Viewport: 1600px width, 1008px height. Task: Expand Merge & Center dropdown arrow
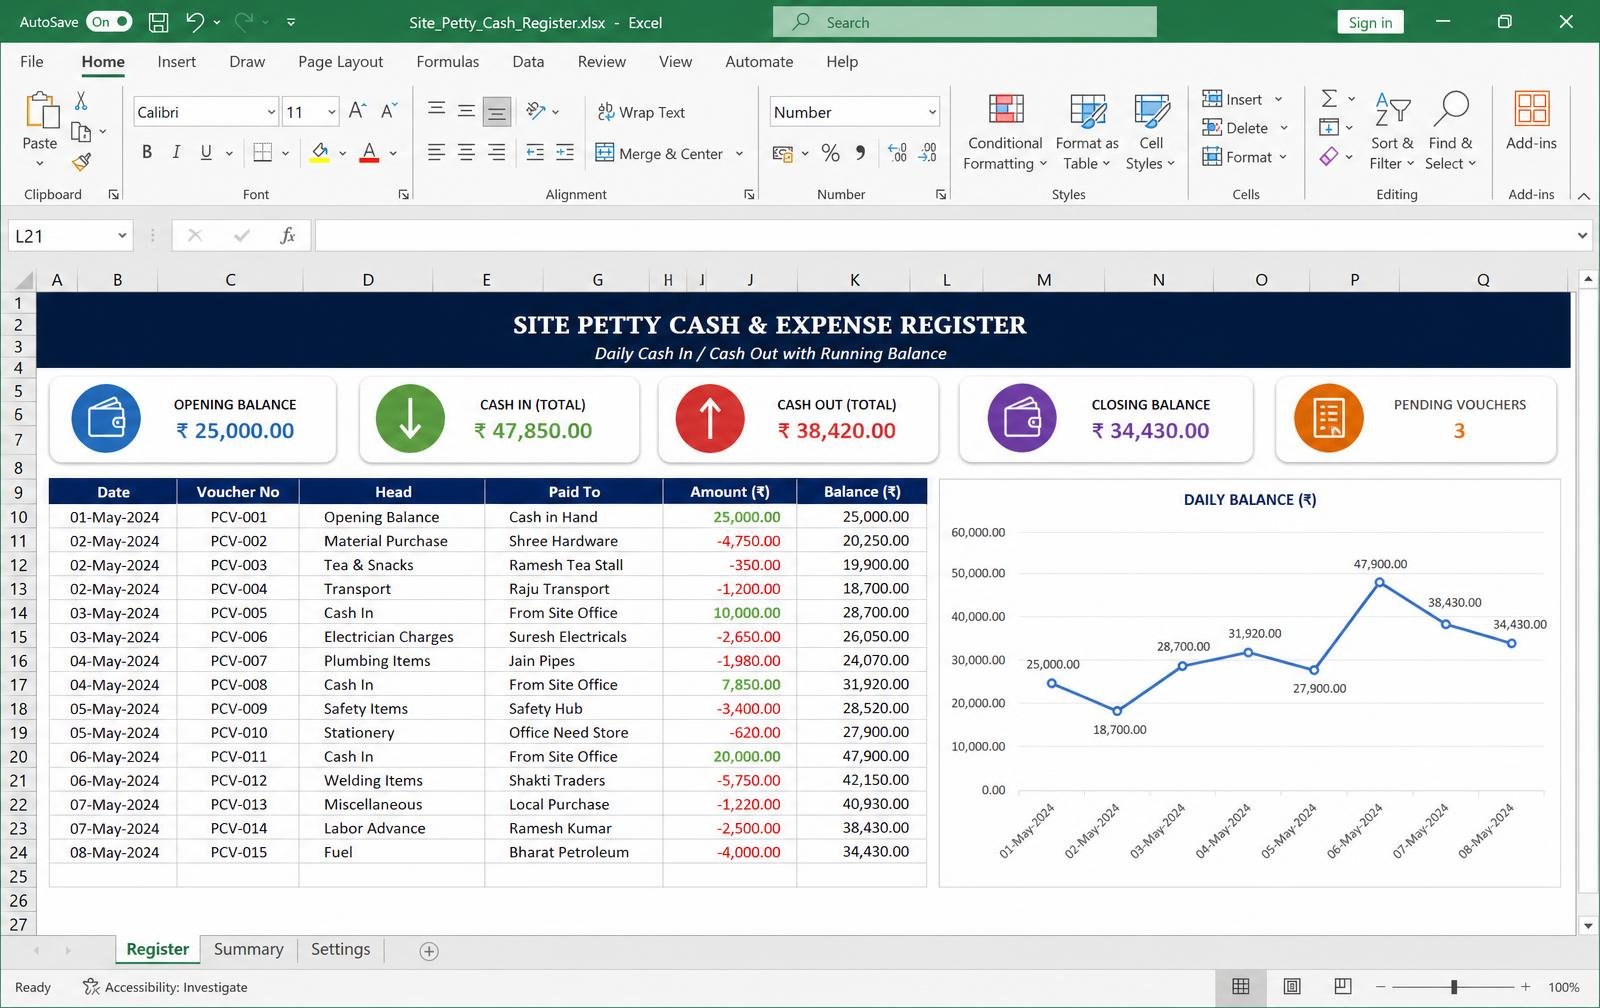tap(740, 153)
